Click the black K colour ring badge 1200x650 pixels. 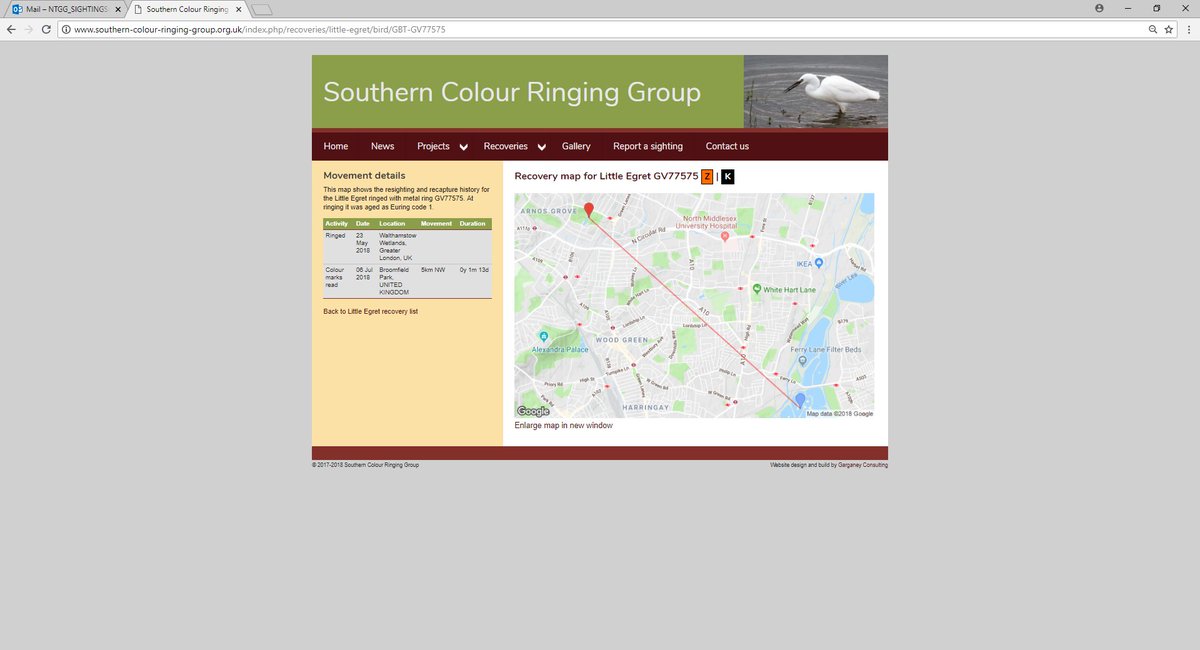pyautogui.click(x=727, y=177)
